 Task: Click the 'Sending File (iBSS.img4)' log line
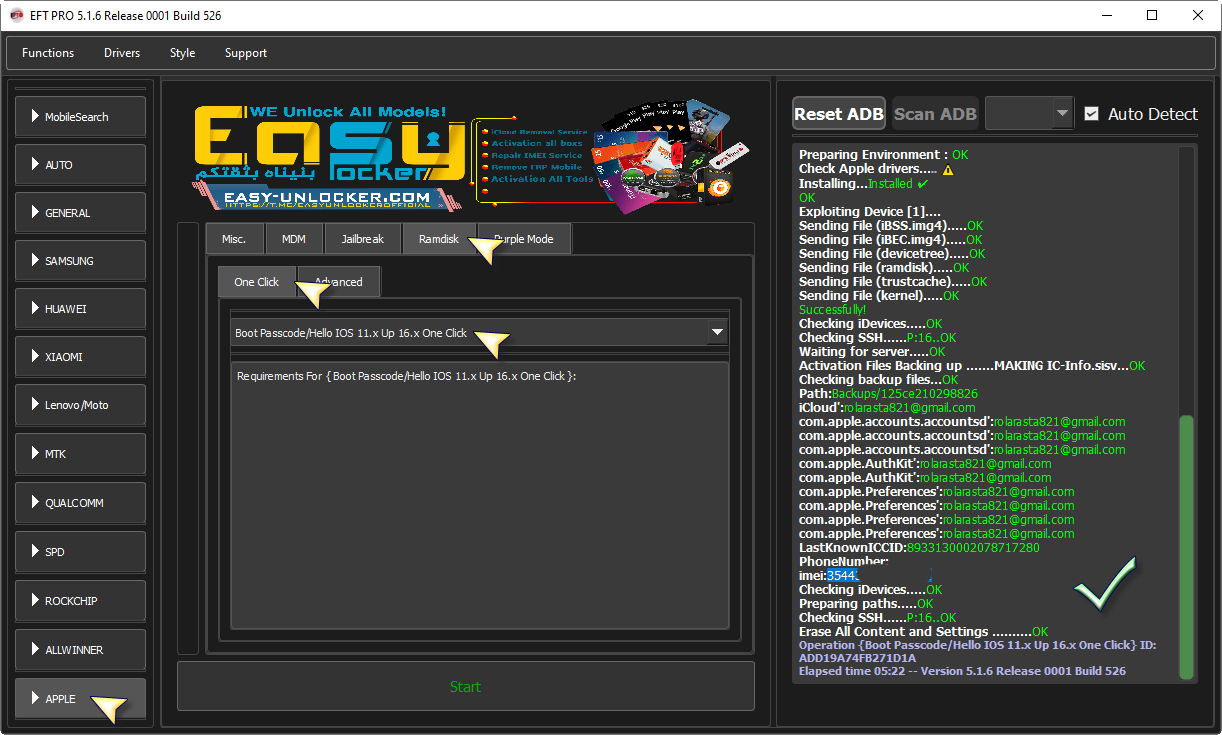891,226
